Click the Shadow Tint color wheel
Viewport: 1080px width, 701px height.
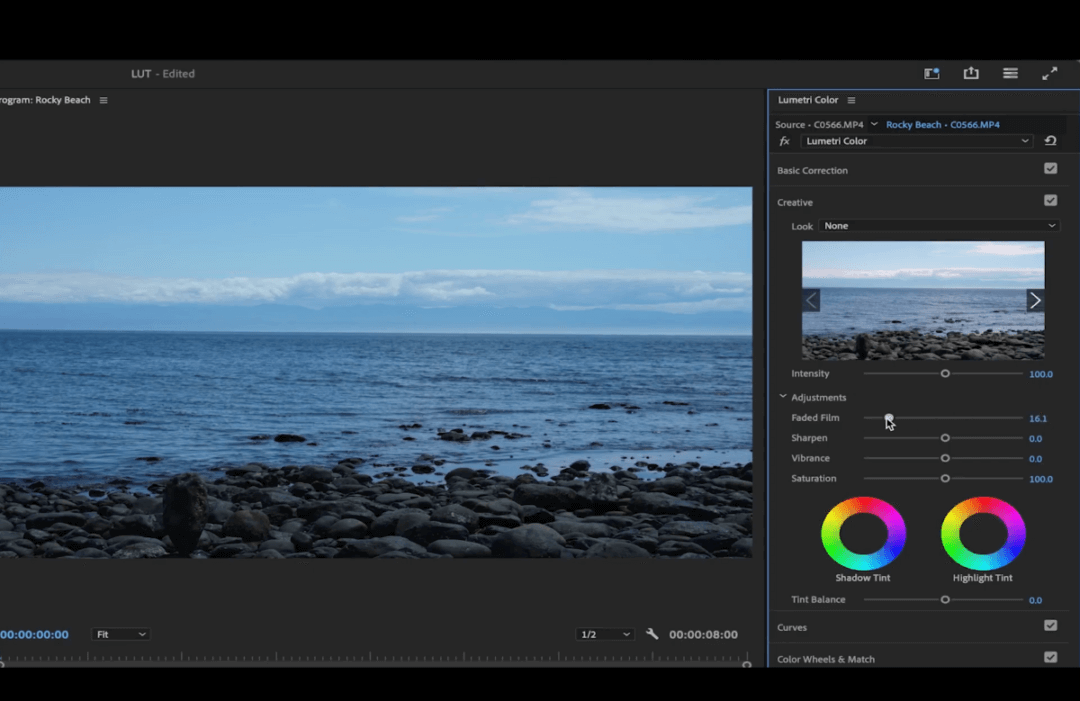[x=863, y=534]
